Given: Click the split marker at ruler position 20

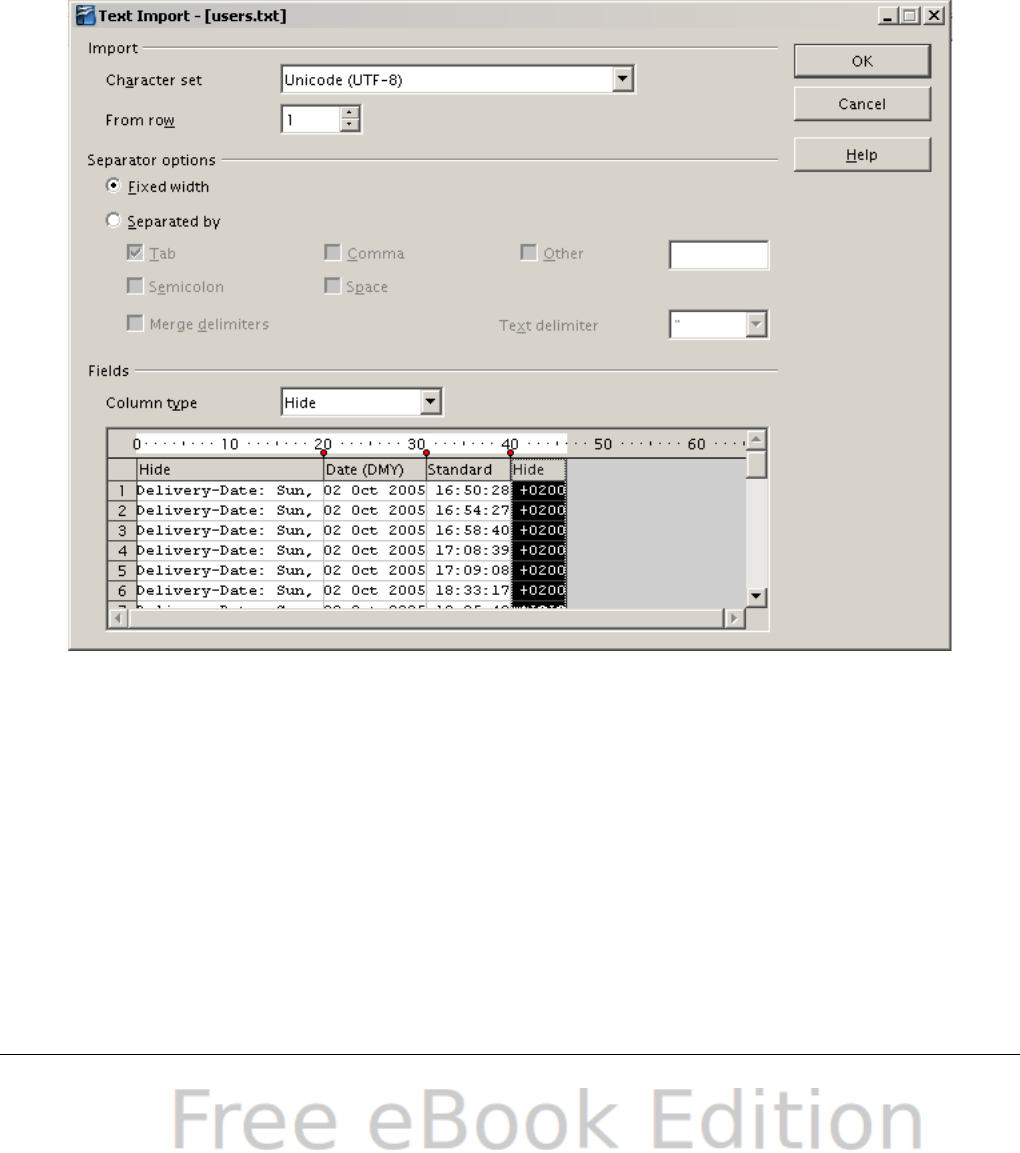Looking at the screenshot, I should (x=324, y=453).
